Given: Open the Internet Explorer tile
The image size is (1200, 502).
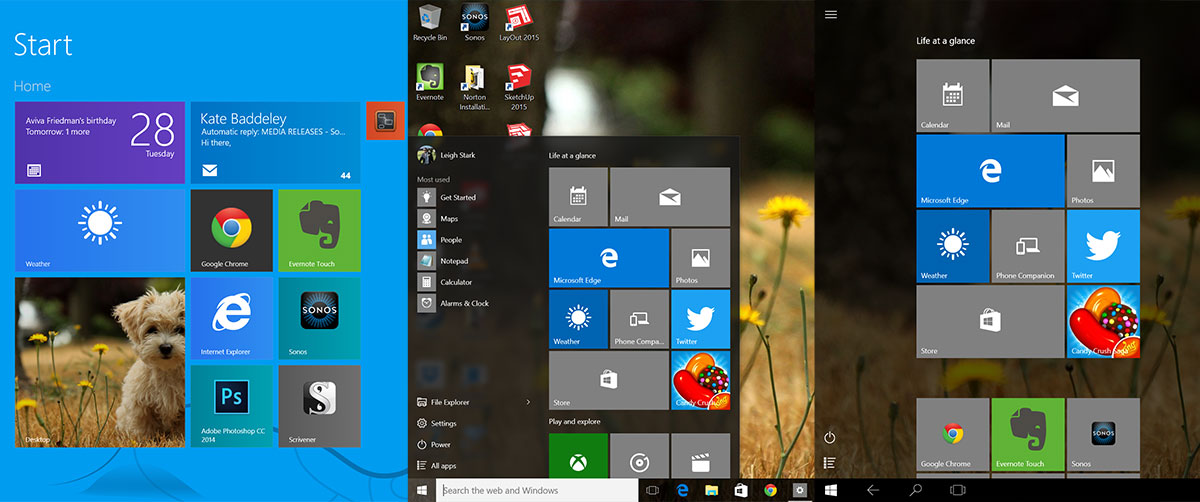Looking at the screenshot, I should 231,318.
